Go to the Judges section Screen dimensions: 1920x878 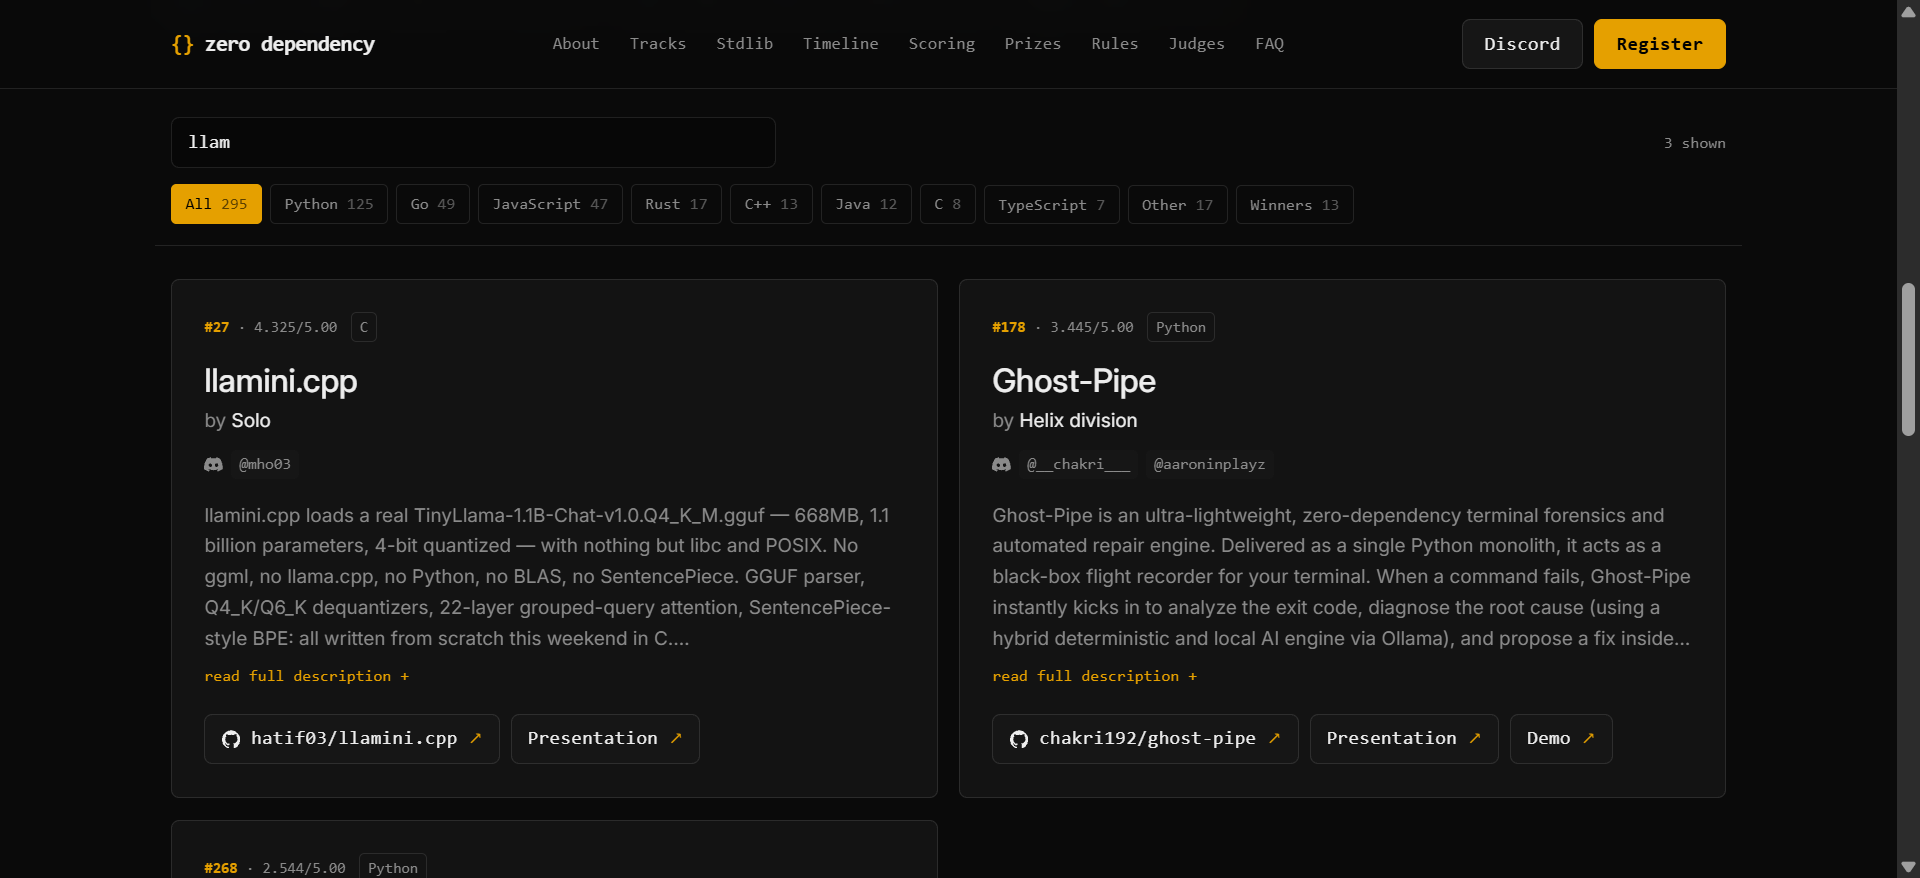pos(1197,44)
